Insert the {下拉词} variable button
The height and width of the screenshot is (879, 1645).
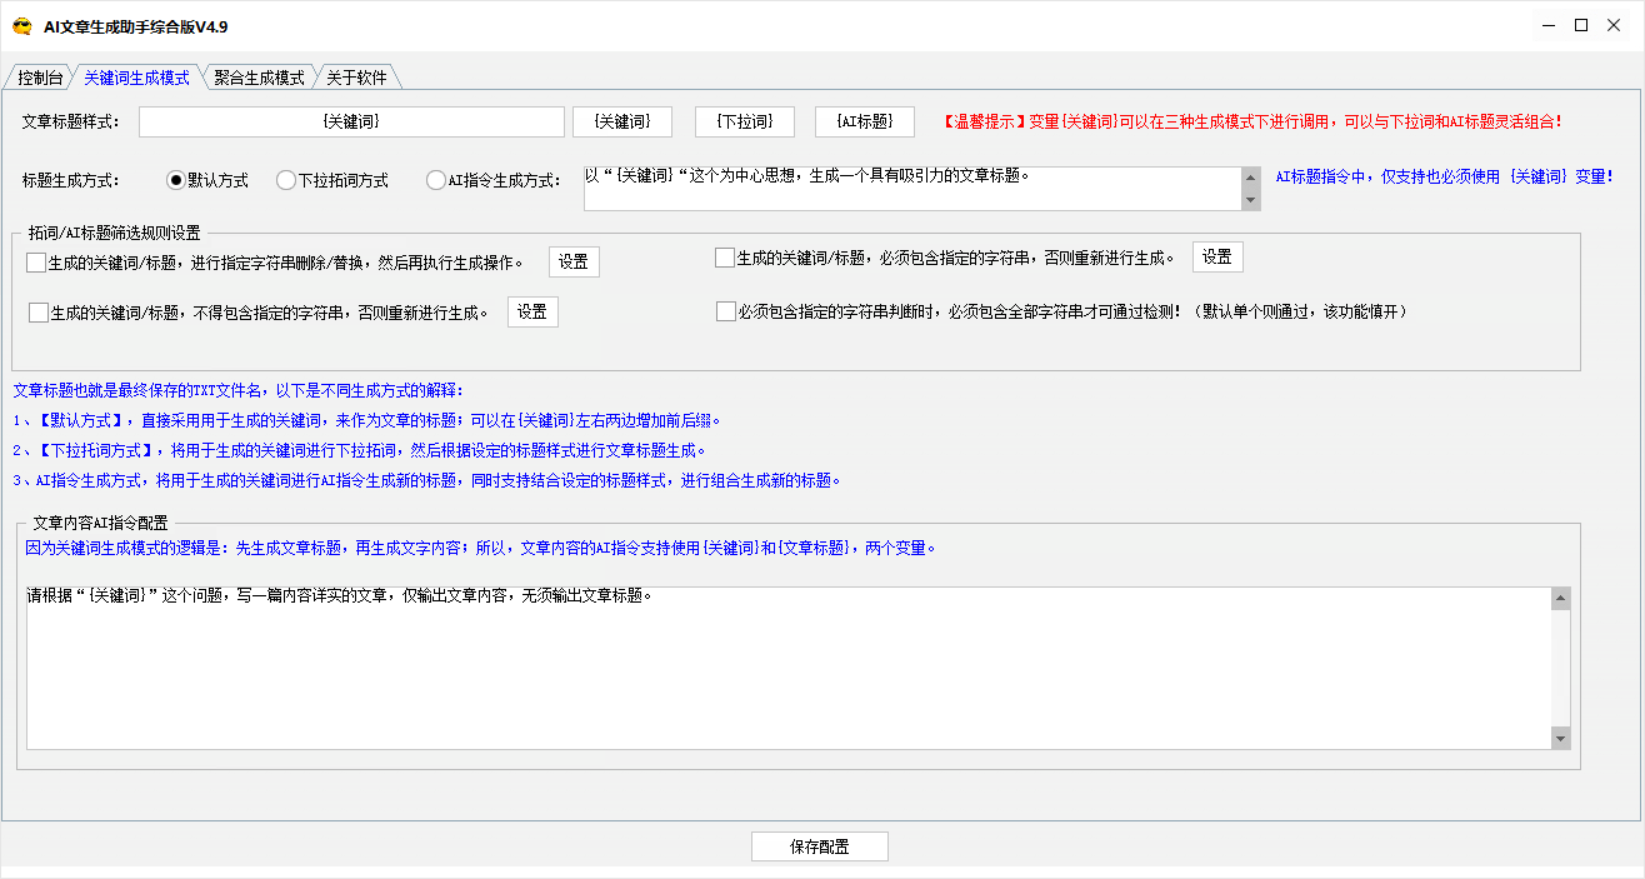[744, 122]
